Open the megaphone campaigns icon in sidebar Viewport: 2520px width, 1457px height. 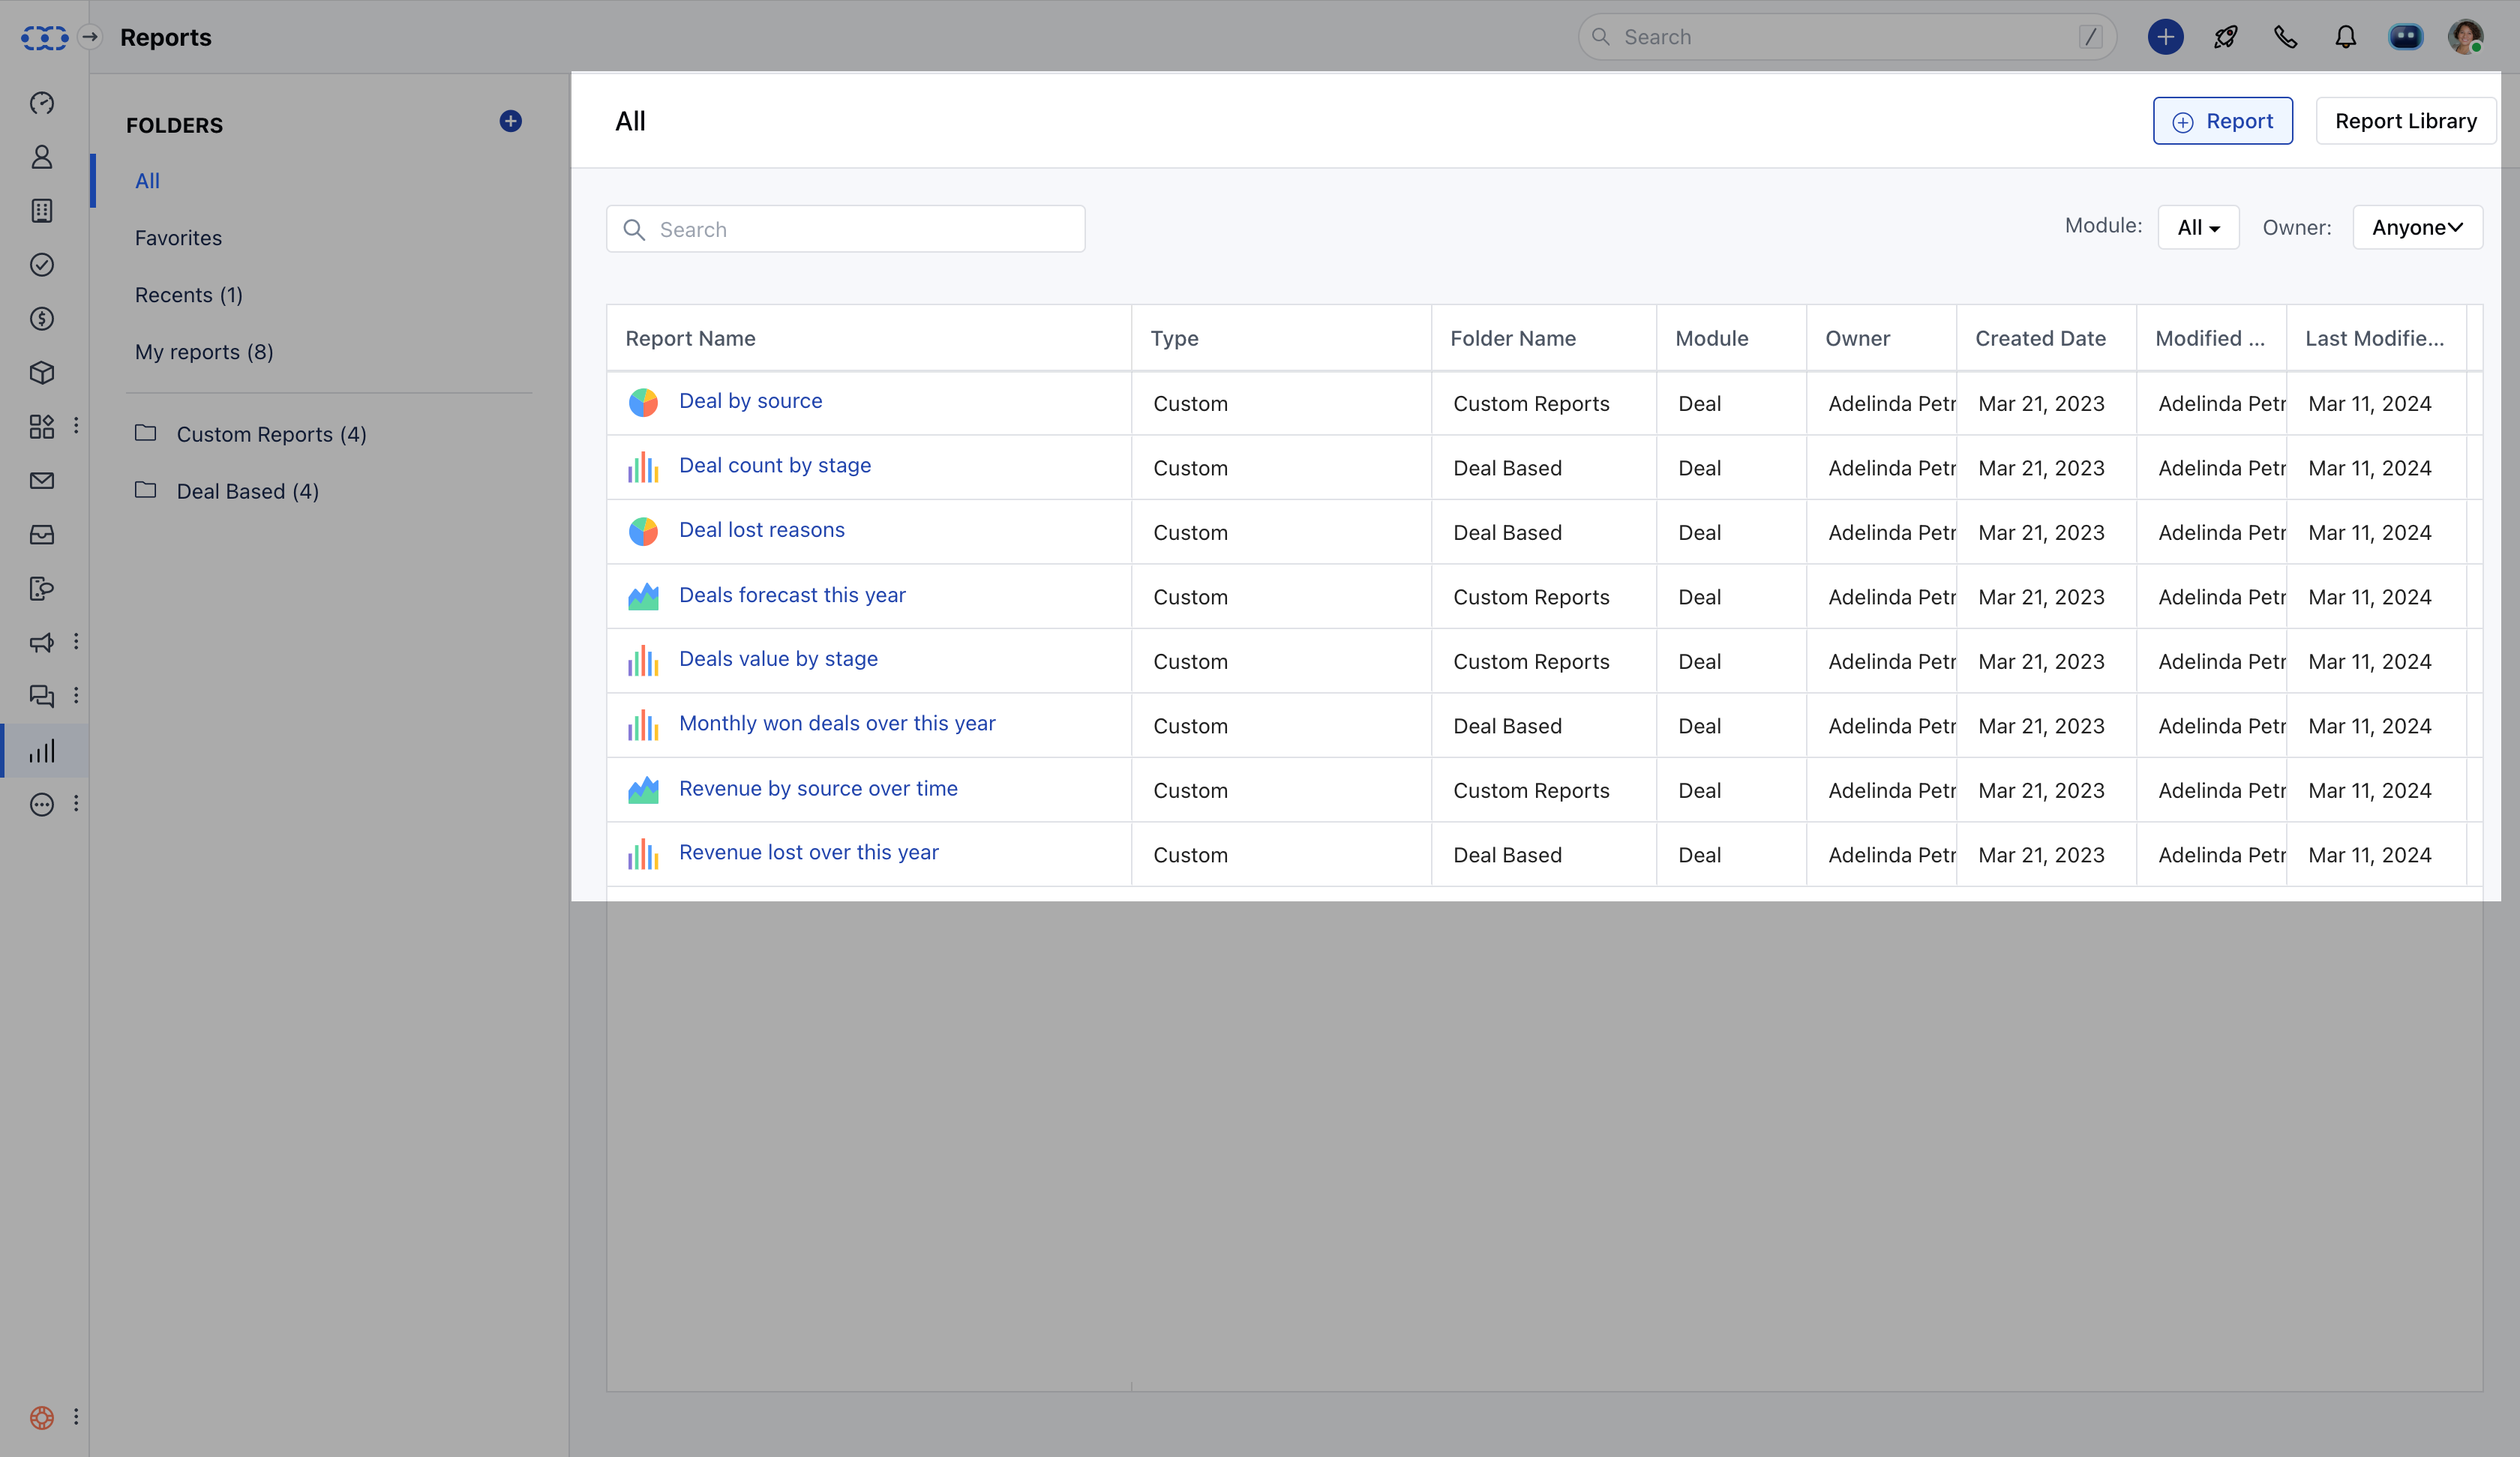click(42, 642)
